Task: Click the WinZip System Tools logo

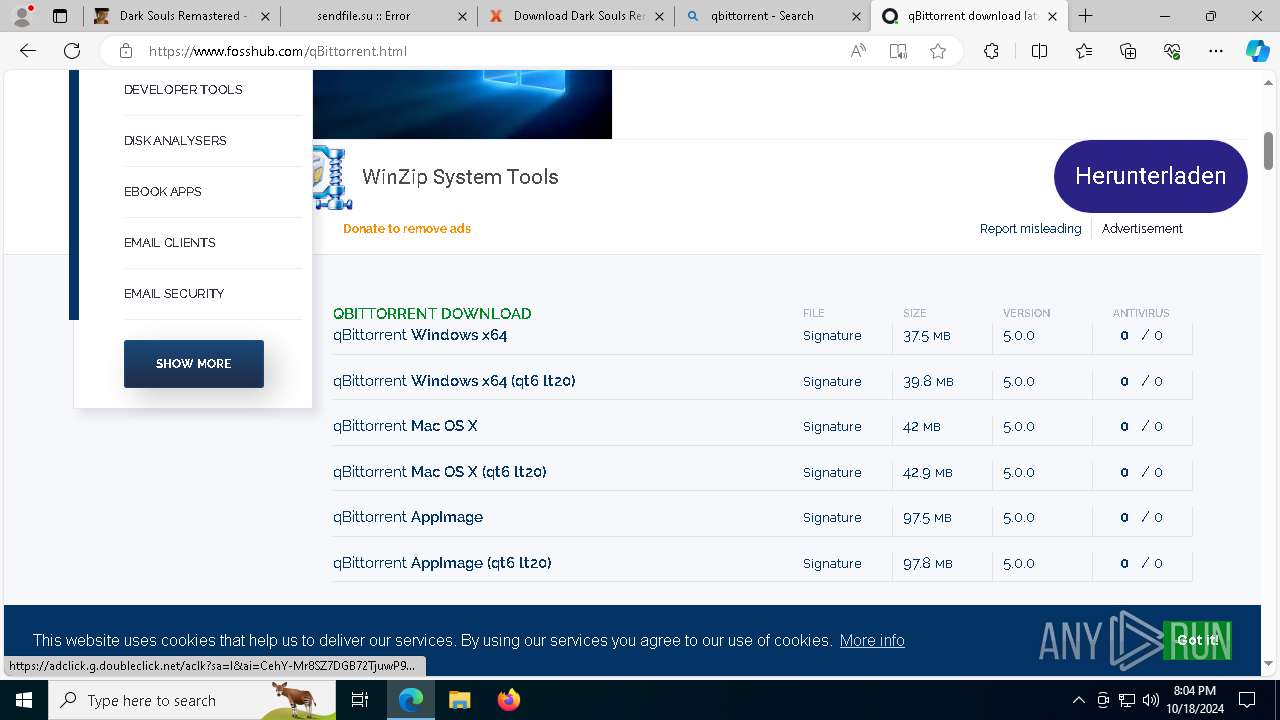Action: pyautogui.click(x=332, y=177)
